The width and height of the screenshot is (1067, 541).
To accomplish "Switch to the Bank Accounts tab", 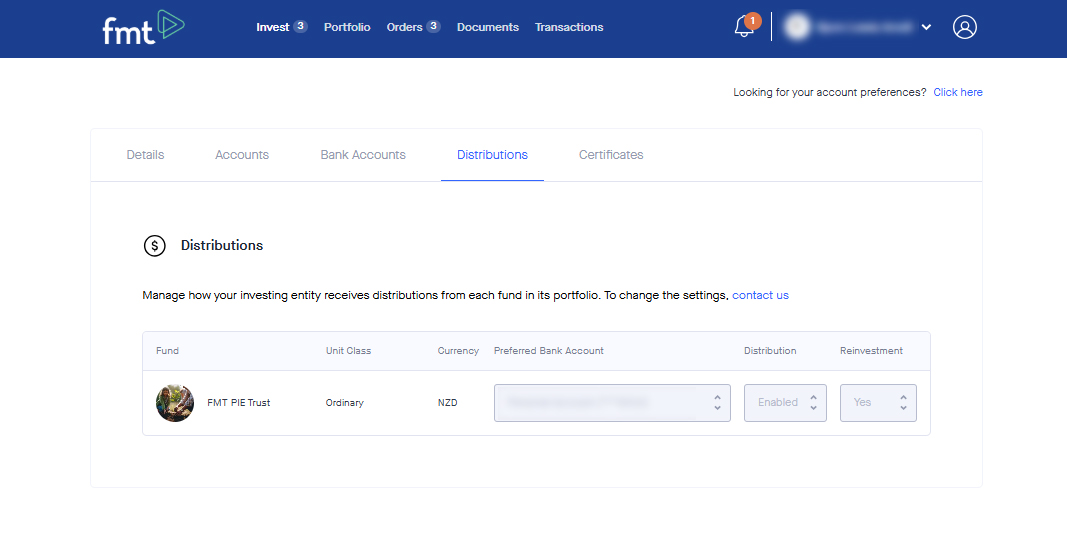I will (363, 155).
